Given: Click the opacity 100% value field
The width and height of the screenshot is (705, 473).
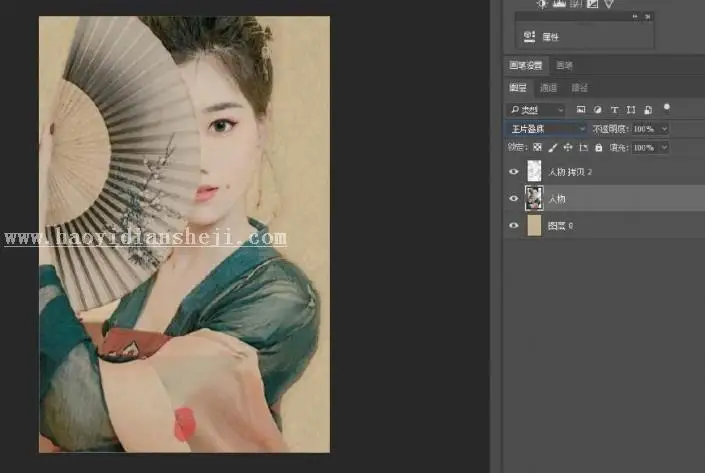Looking at the screenshot, I should click(644, 129).
